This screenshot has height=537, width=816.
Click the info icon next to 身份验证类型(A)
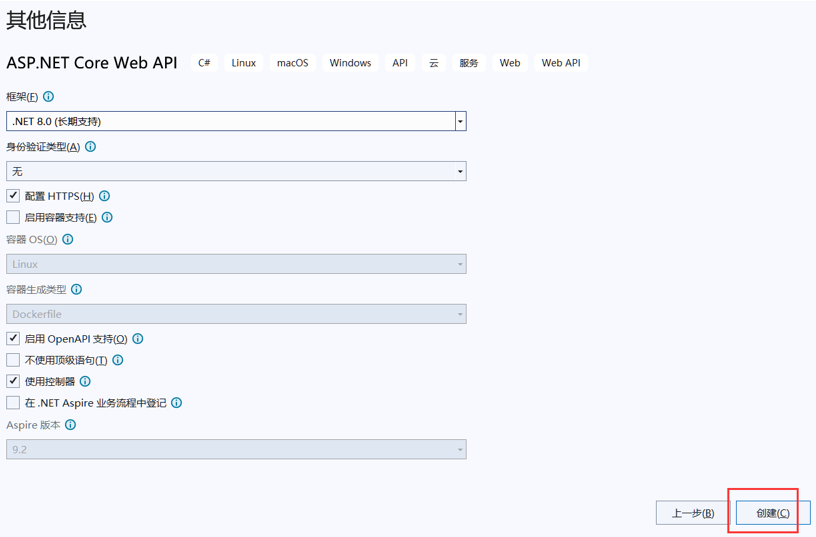(x=91, y=146)
